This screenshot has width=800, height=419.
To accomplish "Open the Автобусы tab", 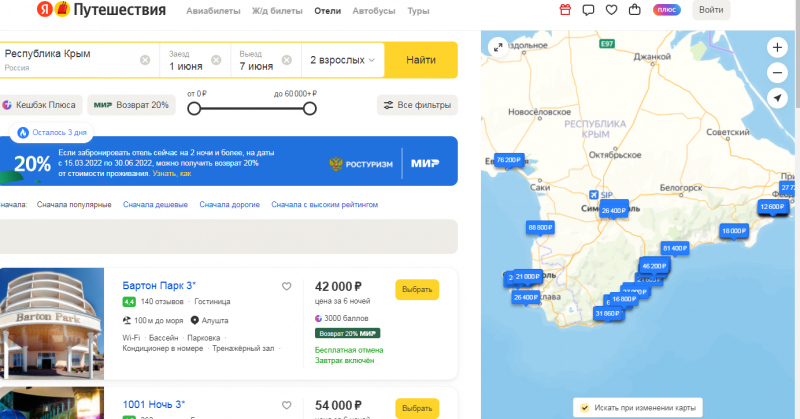I will (374, 11).
